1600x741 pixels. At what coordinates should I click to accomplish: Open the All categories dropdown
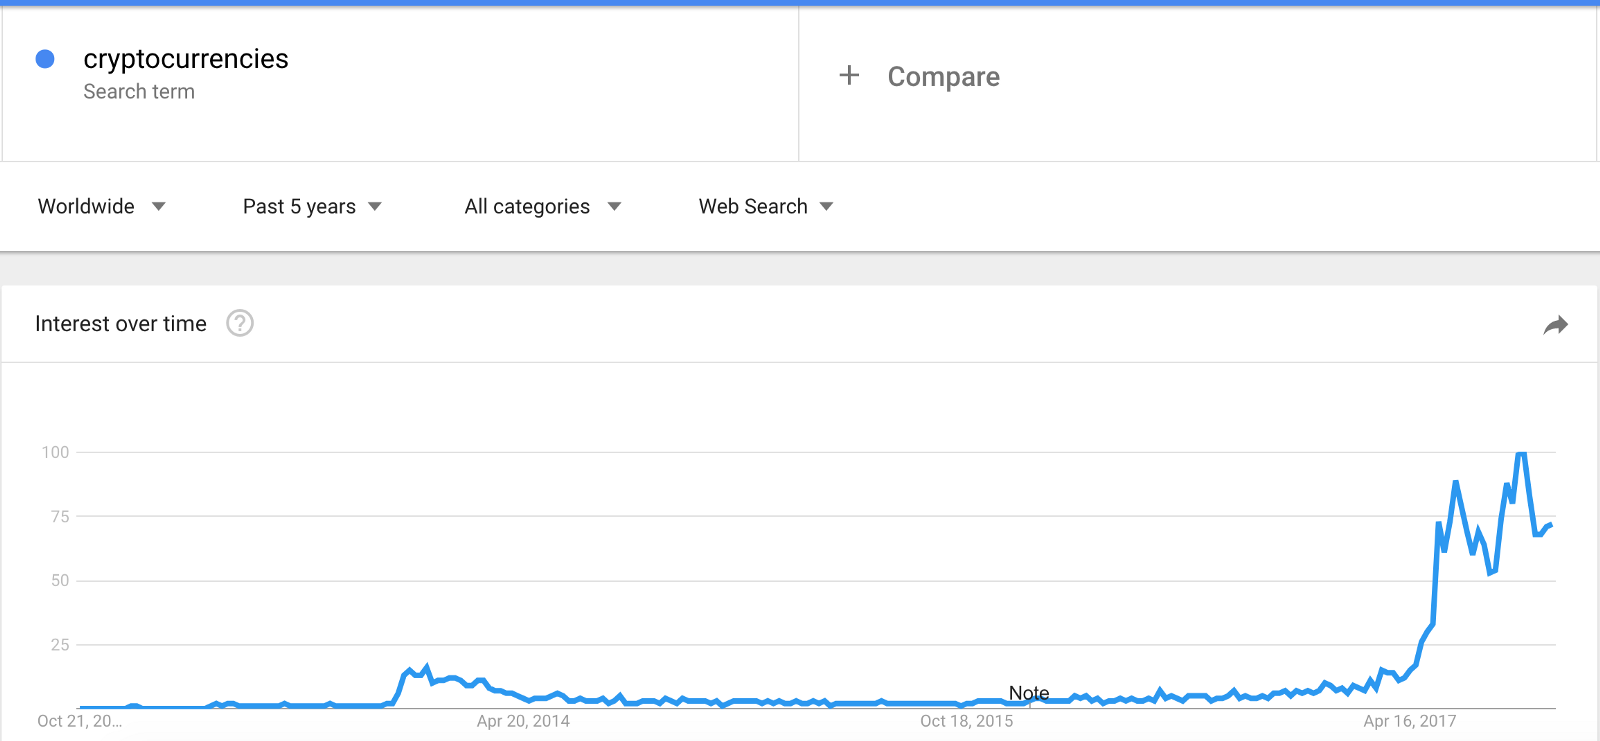pos(542,206)
